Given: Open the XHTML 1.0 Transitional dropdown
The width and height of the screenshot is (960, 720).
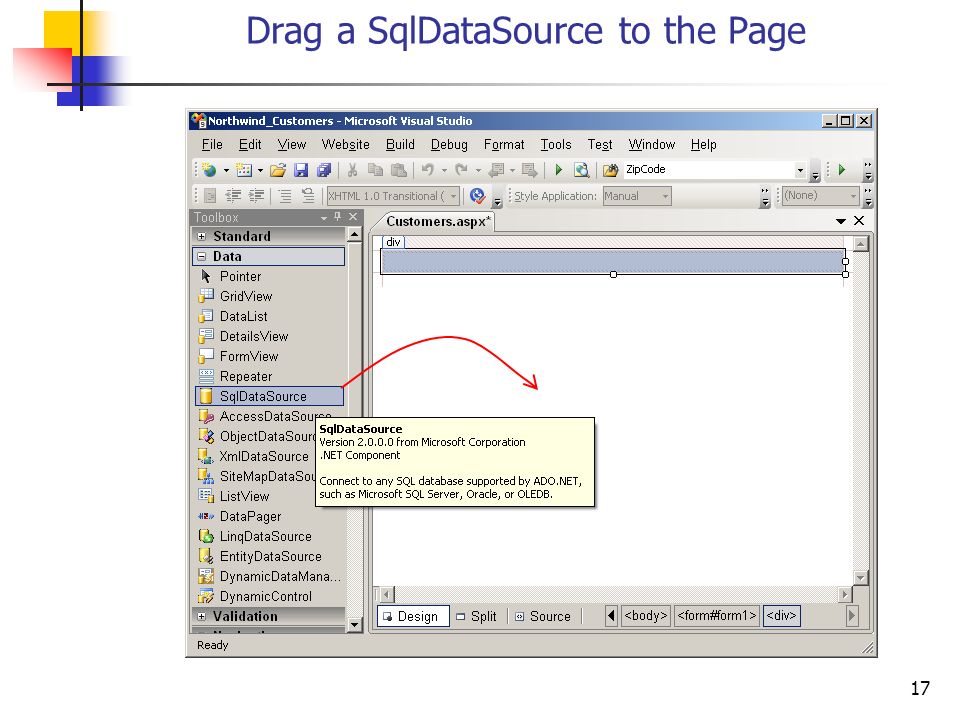Looking at the screenshot, I should (453, 196).
